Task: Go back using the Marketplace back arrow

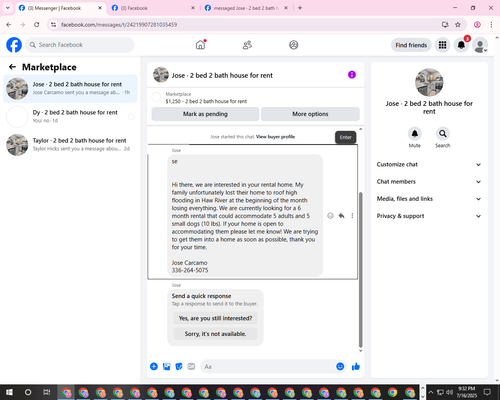Action: coord(12,67)
